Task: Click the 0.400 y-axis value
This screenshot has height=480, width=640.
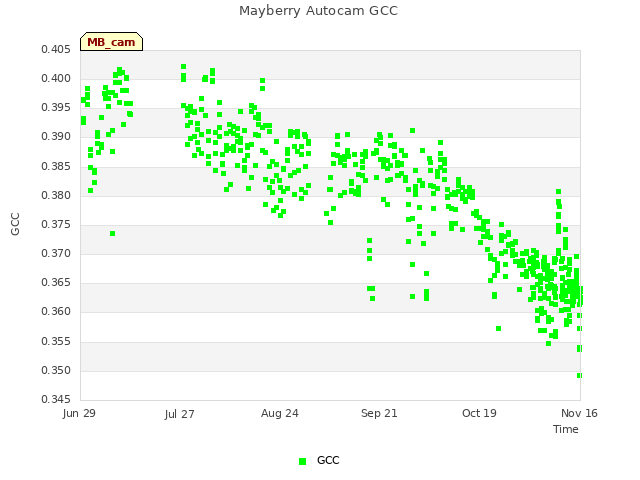Action: pyautogui.click(x=56, y=78)
